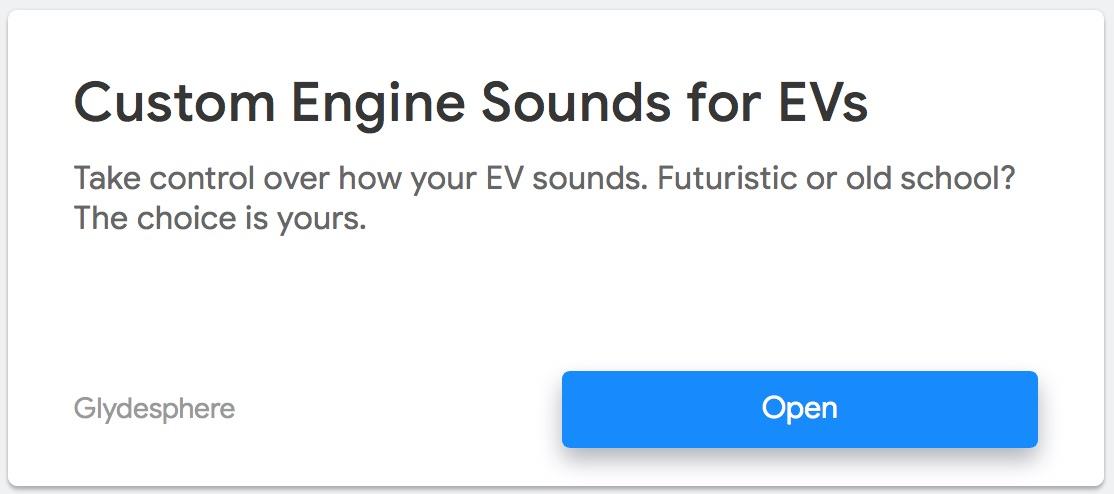Click the text "The choice is yours."

[x=220, y=220]
